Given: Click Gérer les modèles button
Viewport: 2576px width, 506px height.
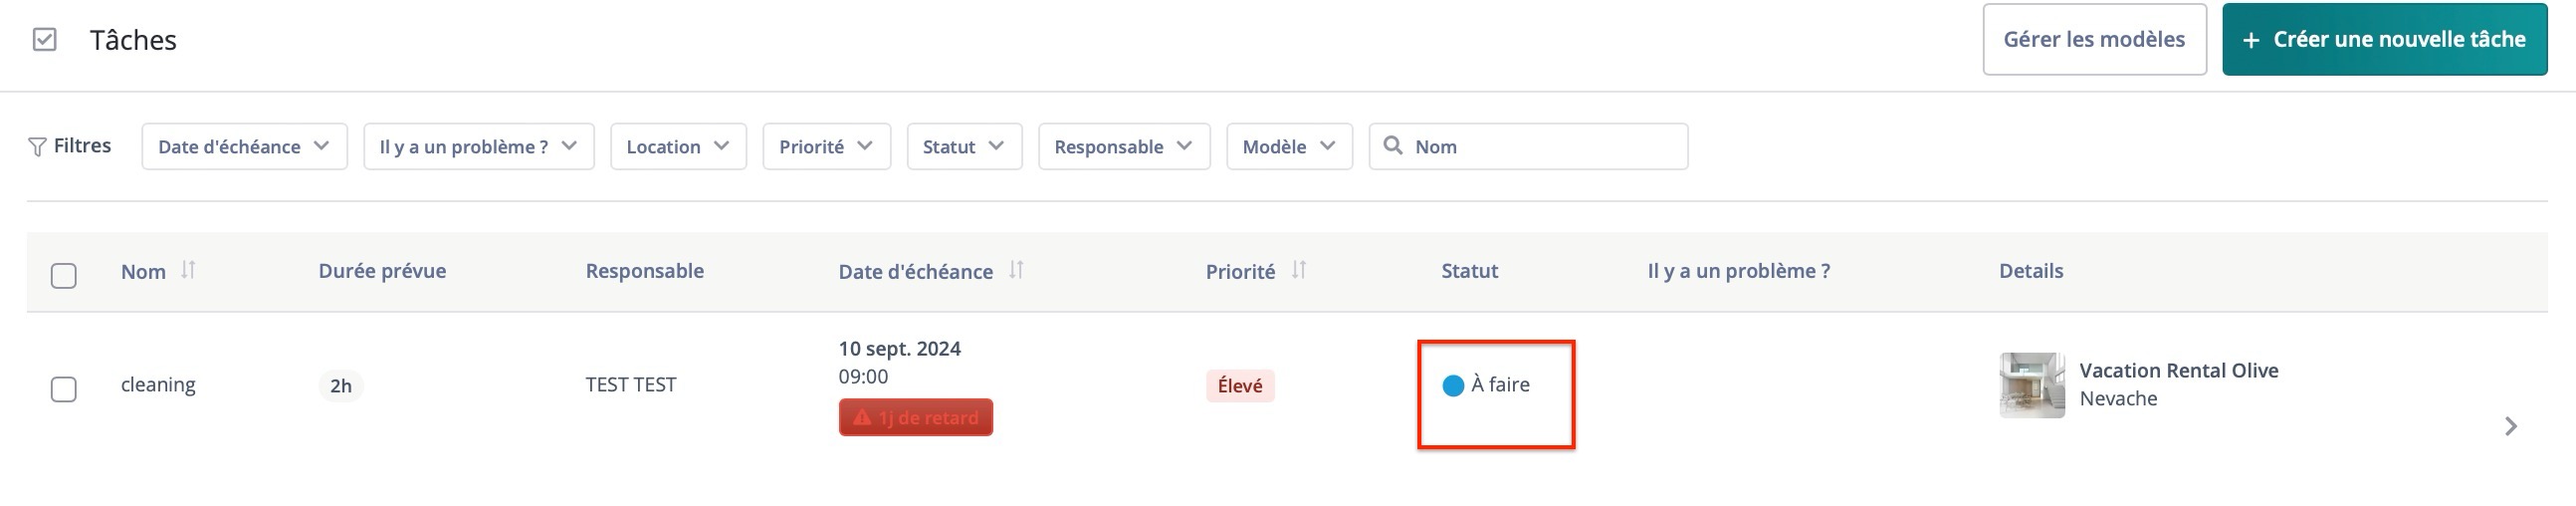Looking at the screenshot, I should pyautogui.click(x=2094, y=39).
